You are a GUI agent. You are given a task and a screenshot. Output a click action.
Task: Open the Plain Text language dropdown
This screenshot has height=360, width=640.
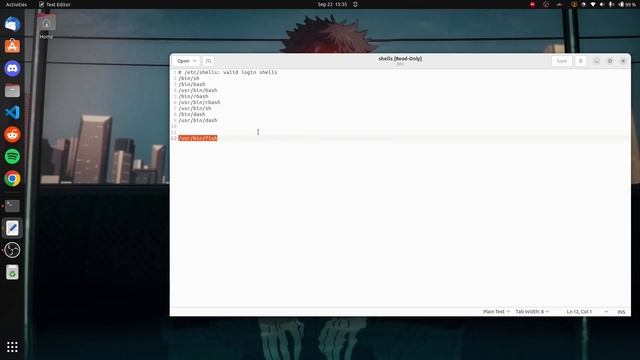coord(496,311)
